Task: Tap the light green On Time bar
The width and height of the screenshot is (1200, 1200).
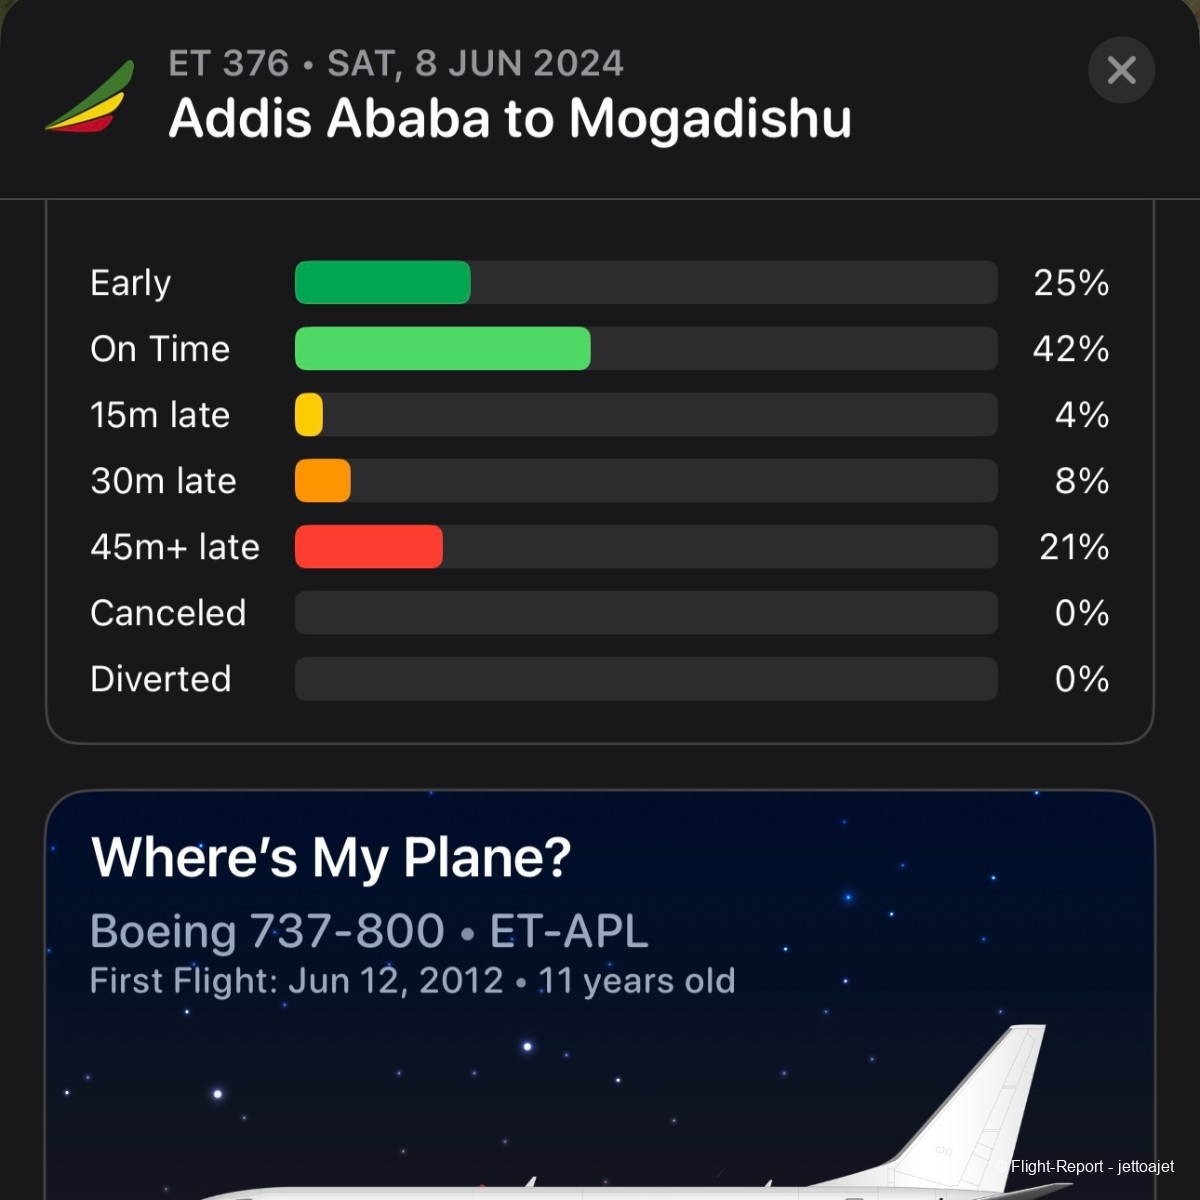Action: coord(442,349)
